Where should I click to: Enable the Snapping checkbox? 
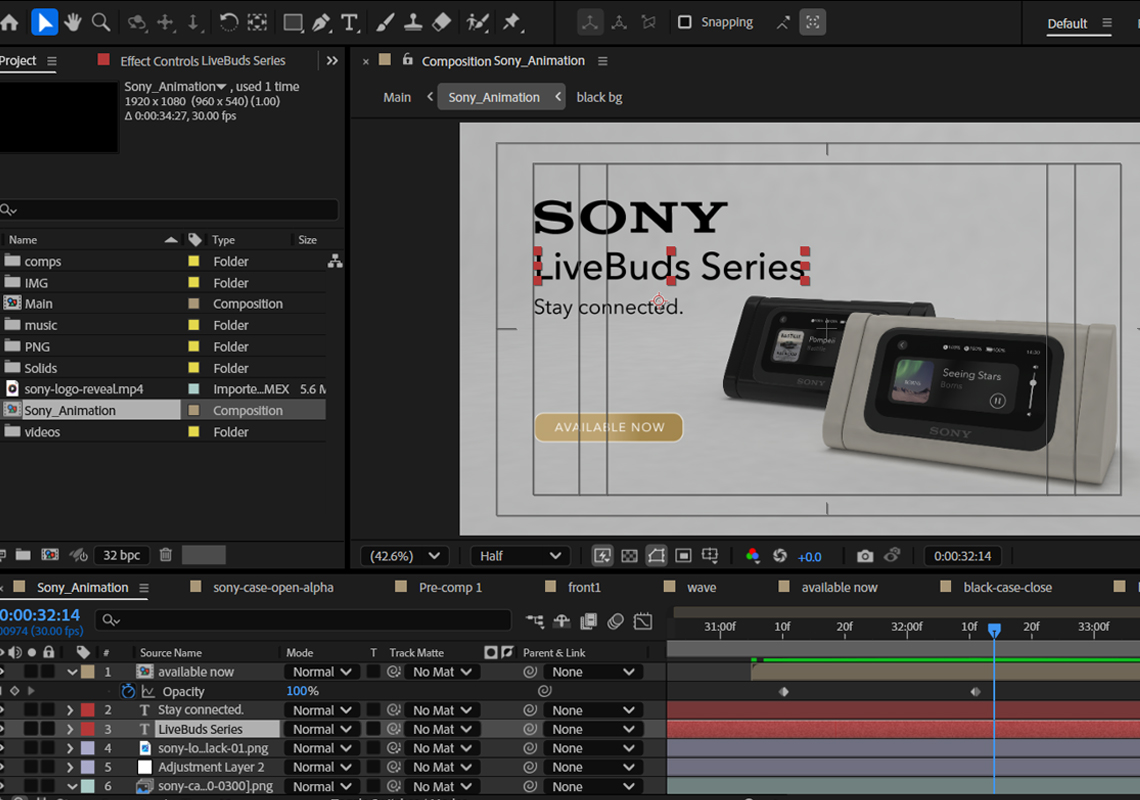[x=685, y=22]
